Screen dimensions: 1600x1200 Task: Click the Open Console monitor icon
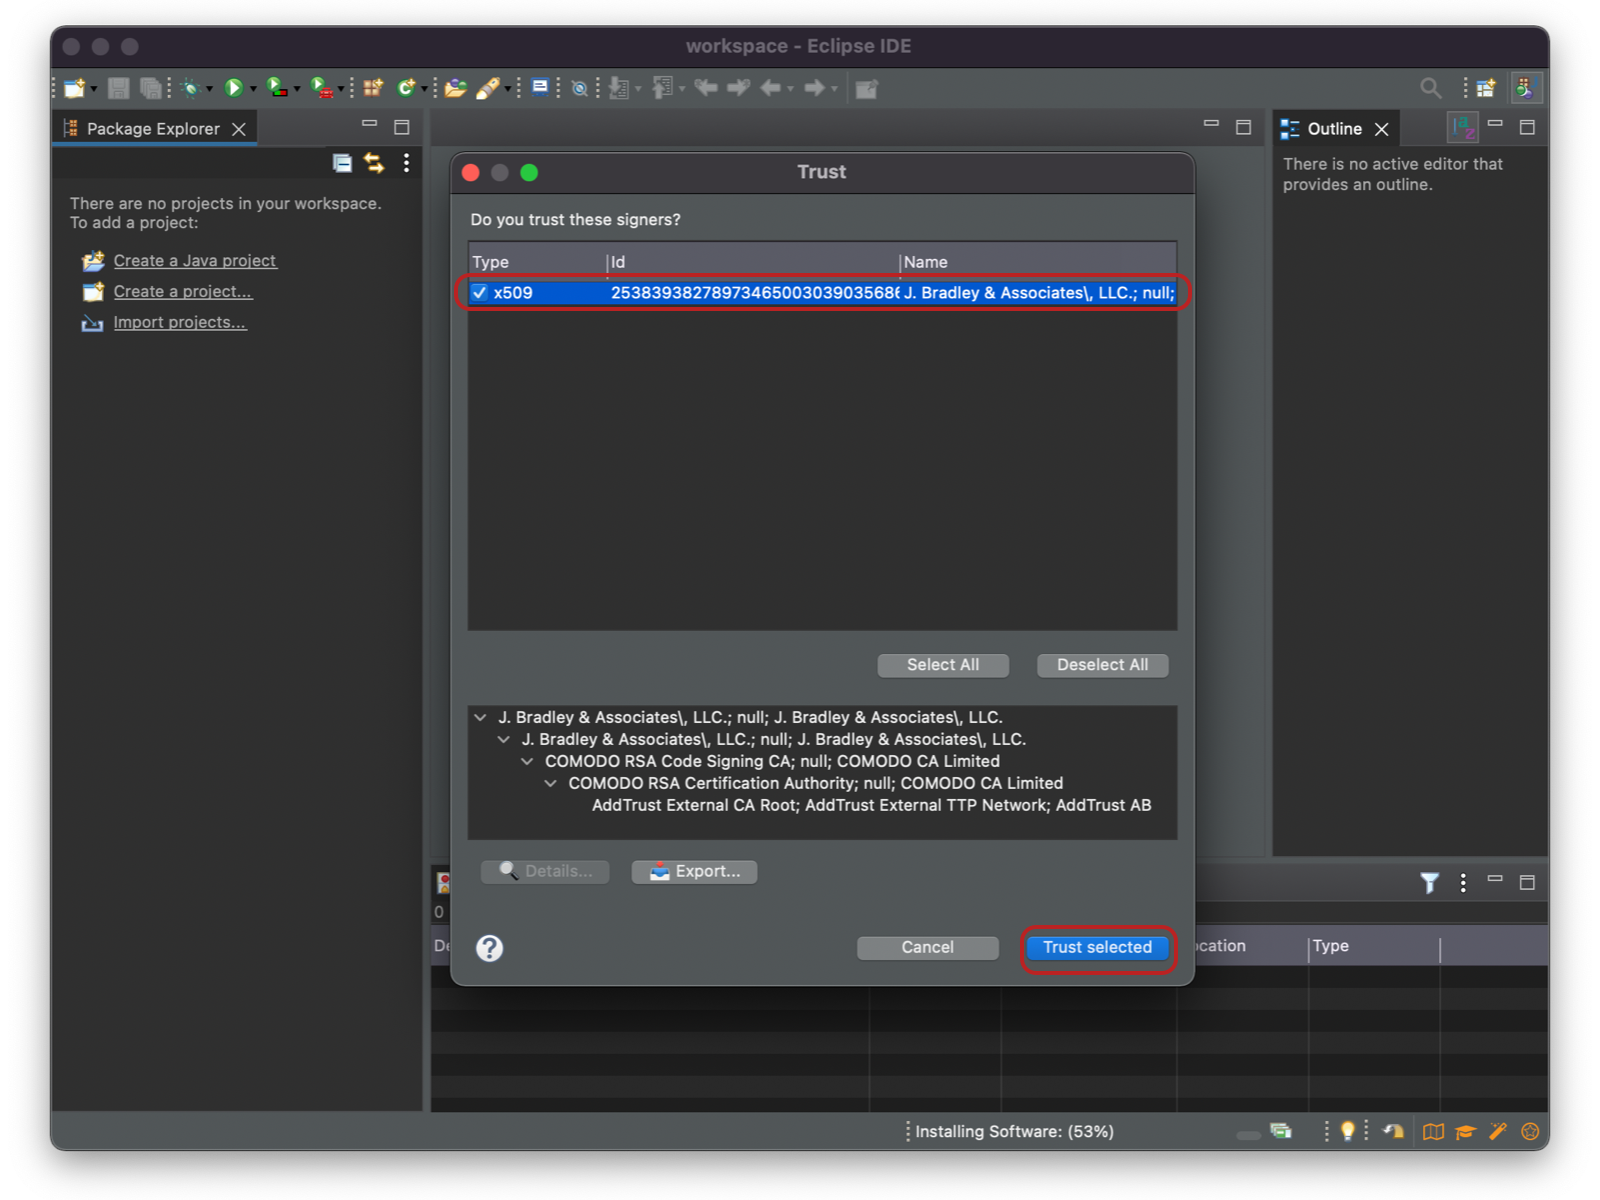click(540, 87)
